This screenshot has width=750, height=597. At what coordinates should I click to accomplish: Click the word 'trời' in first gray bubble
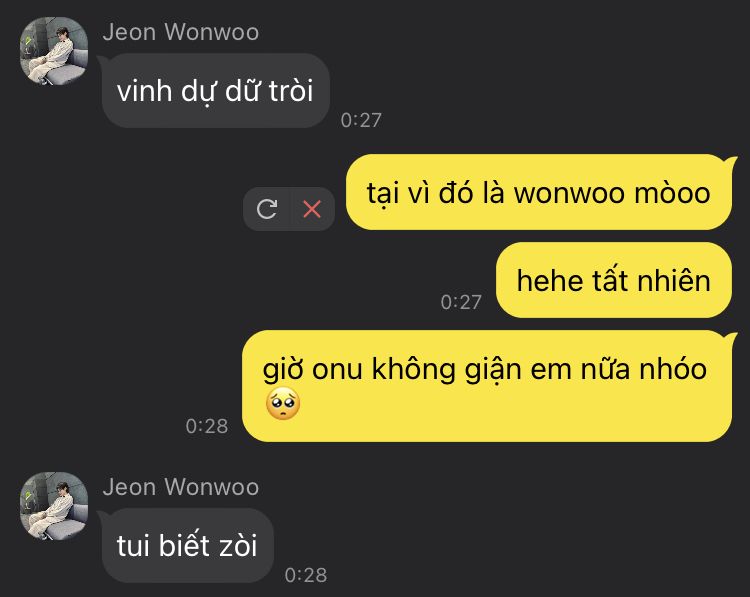(x=291, y=90)
